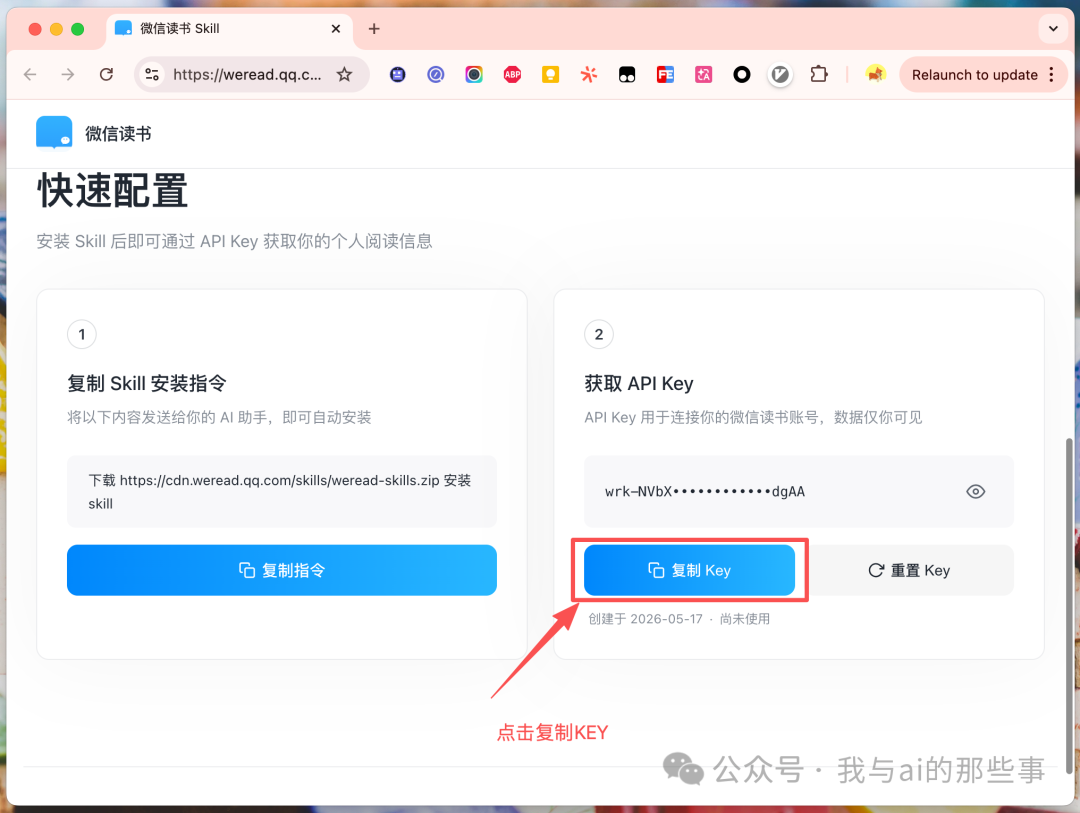Click the masked API Key field

coord(799,491)
